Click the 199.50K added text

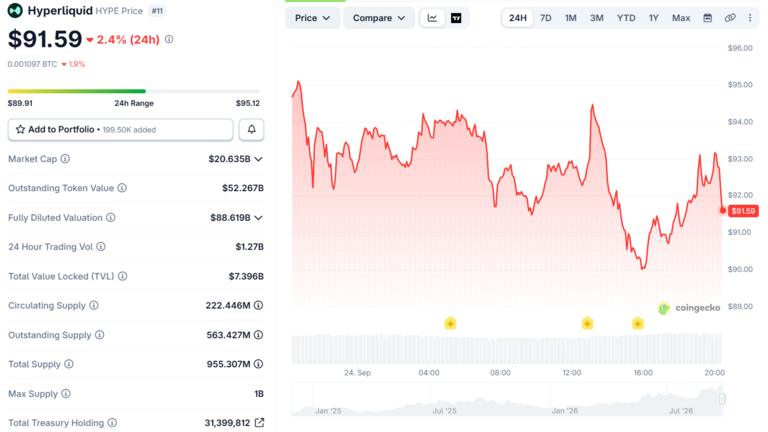coord(129,130)
